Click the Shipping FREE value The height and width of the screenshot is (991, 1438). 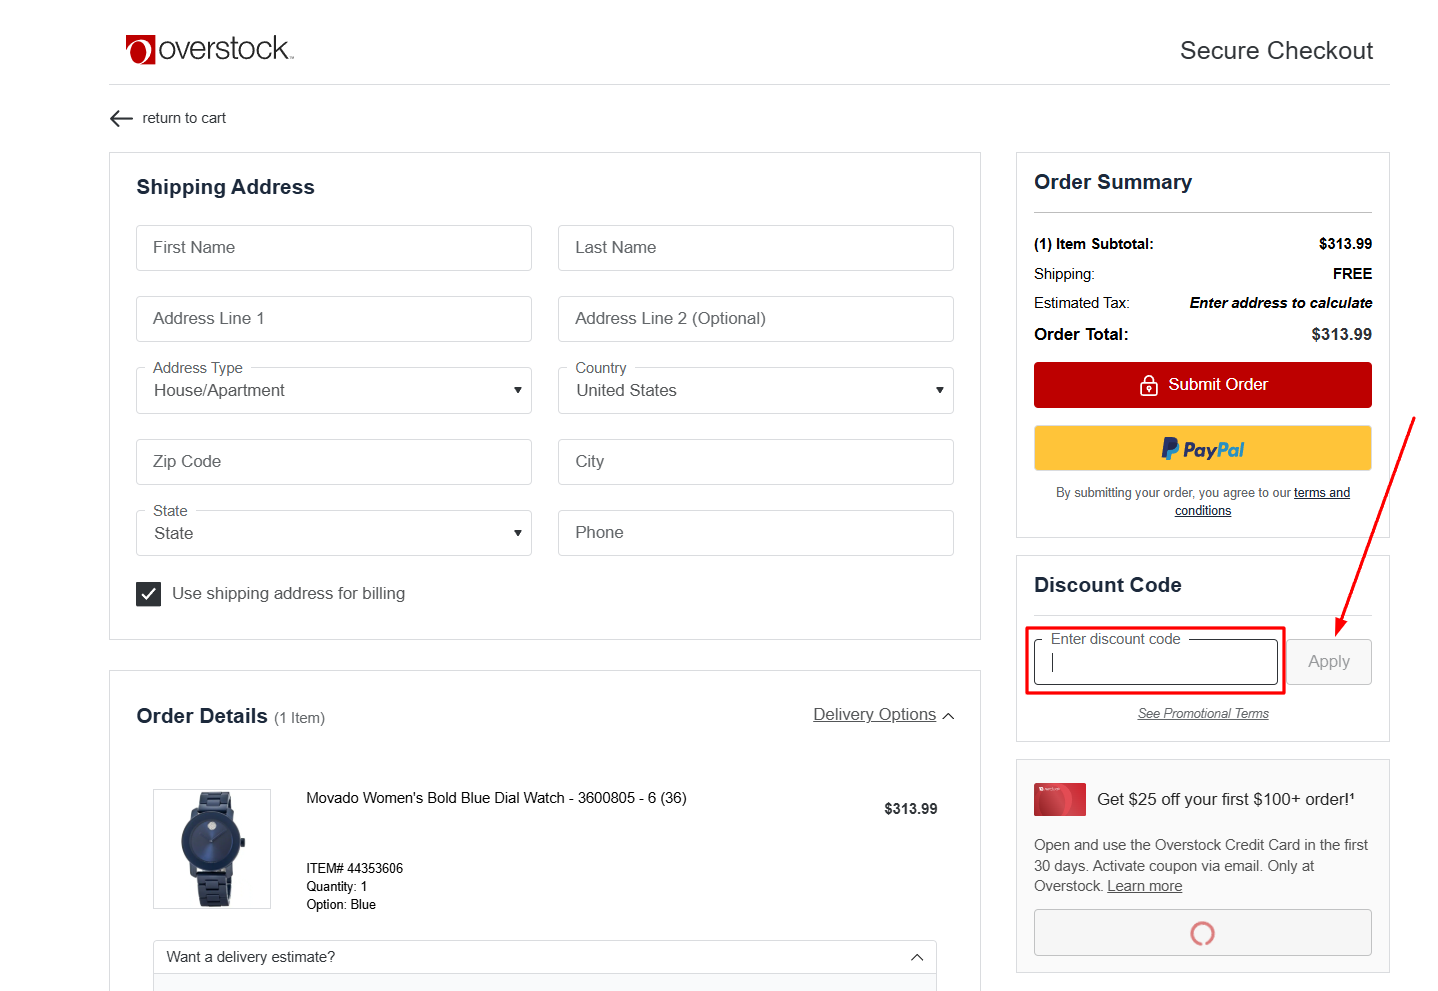1353,274
